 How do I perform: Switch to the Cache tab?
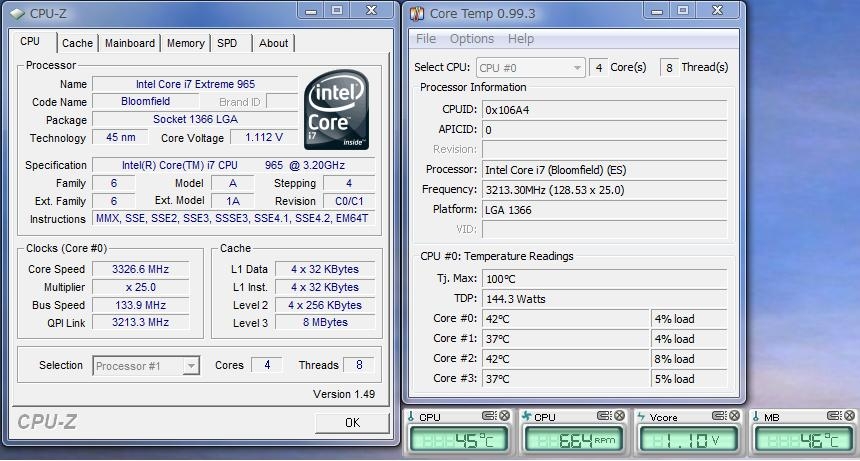(77, 43)
